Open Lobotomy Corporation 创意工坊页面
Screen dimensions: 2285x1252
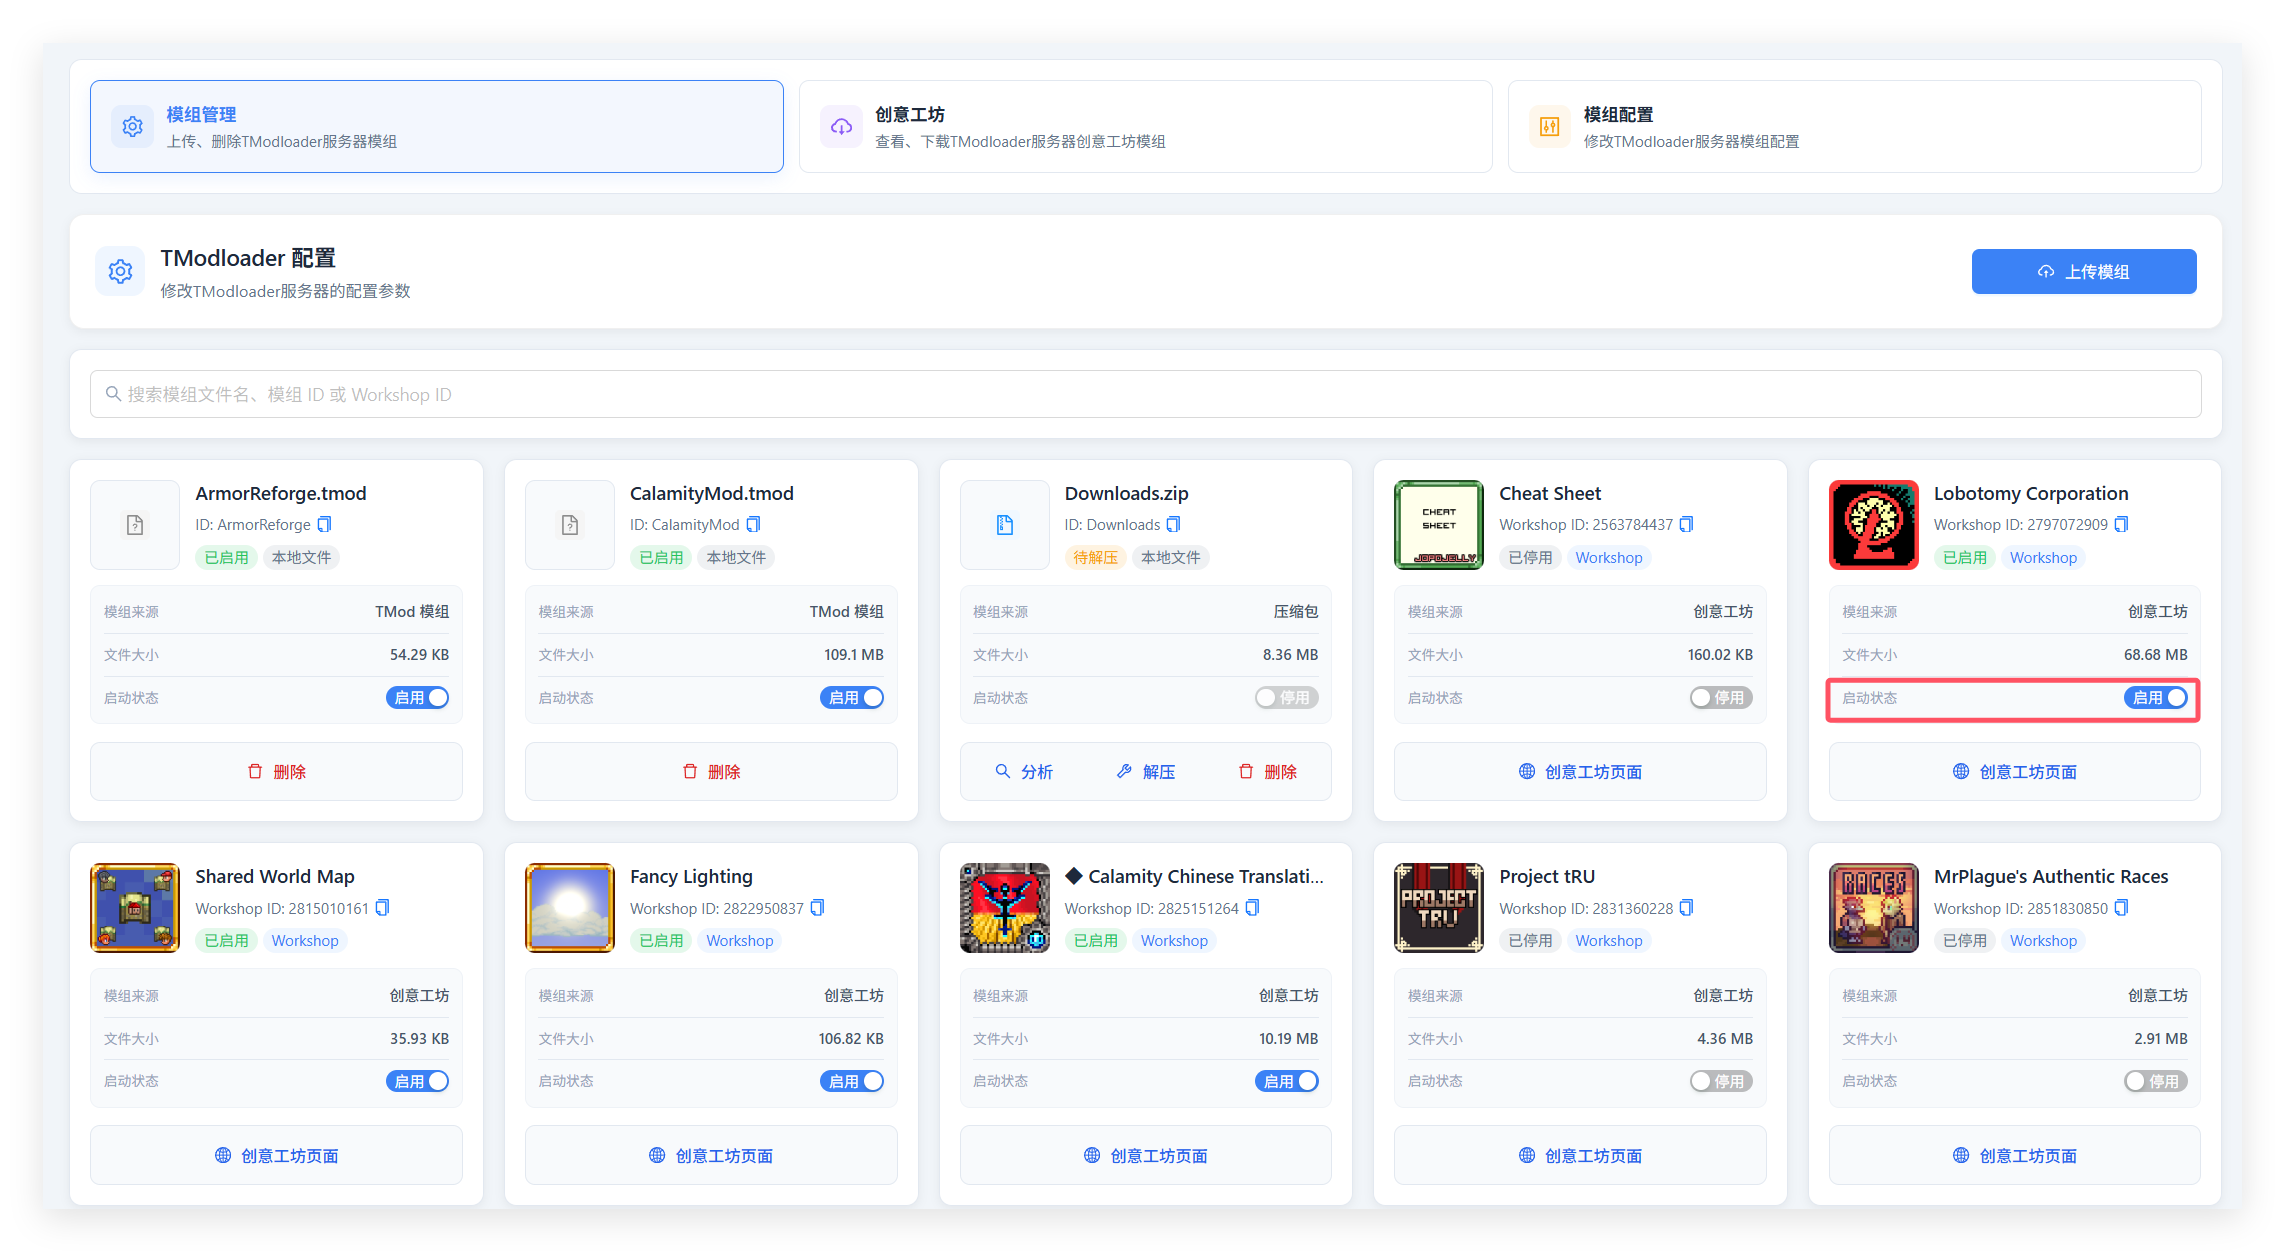point(2015,771)
